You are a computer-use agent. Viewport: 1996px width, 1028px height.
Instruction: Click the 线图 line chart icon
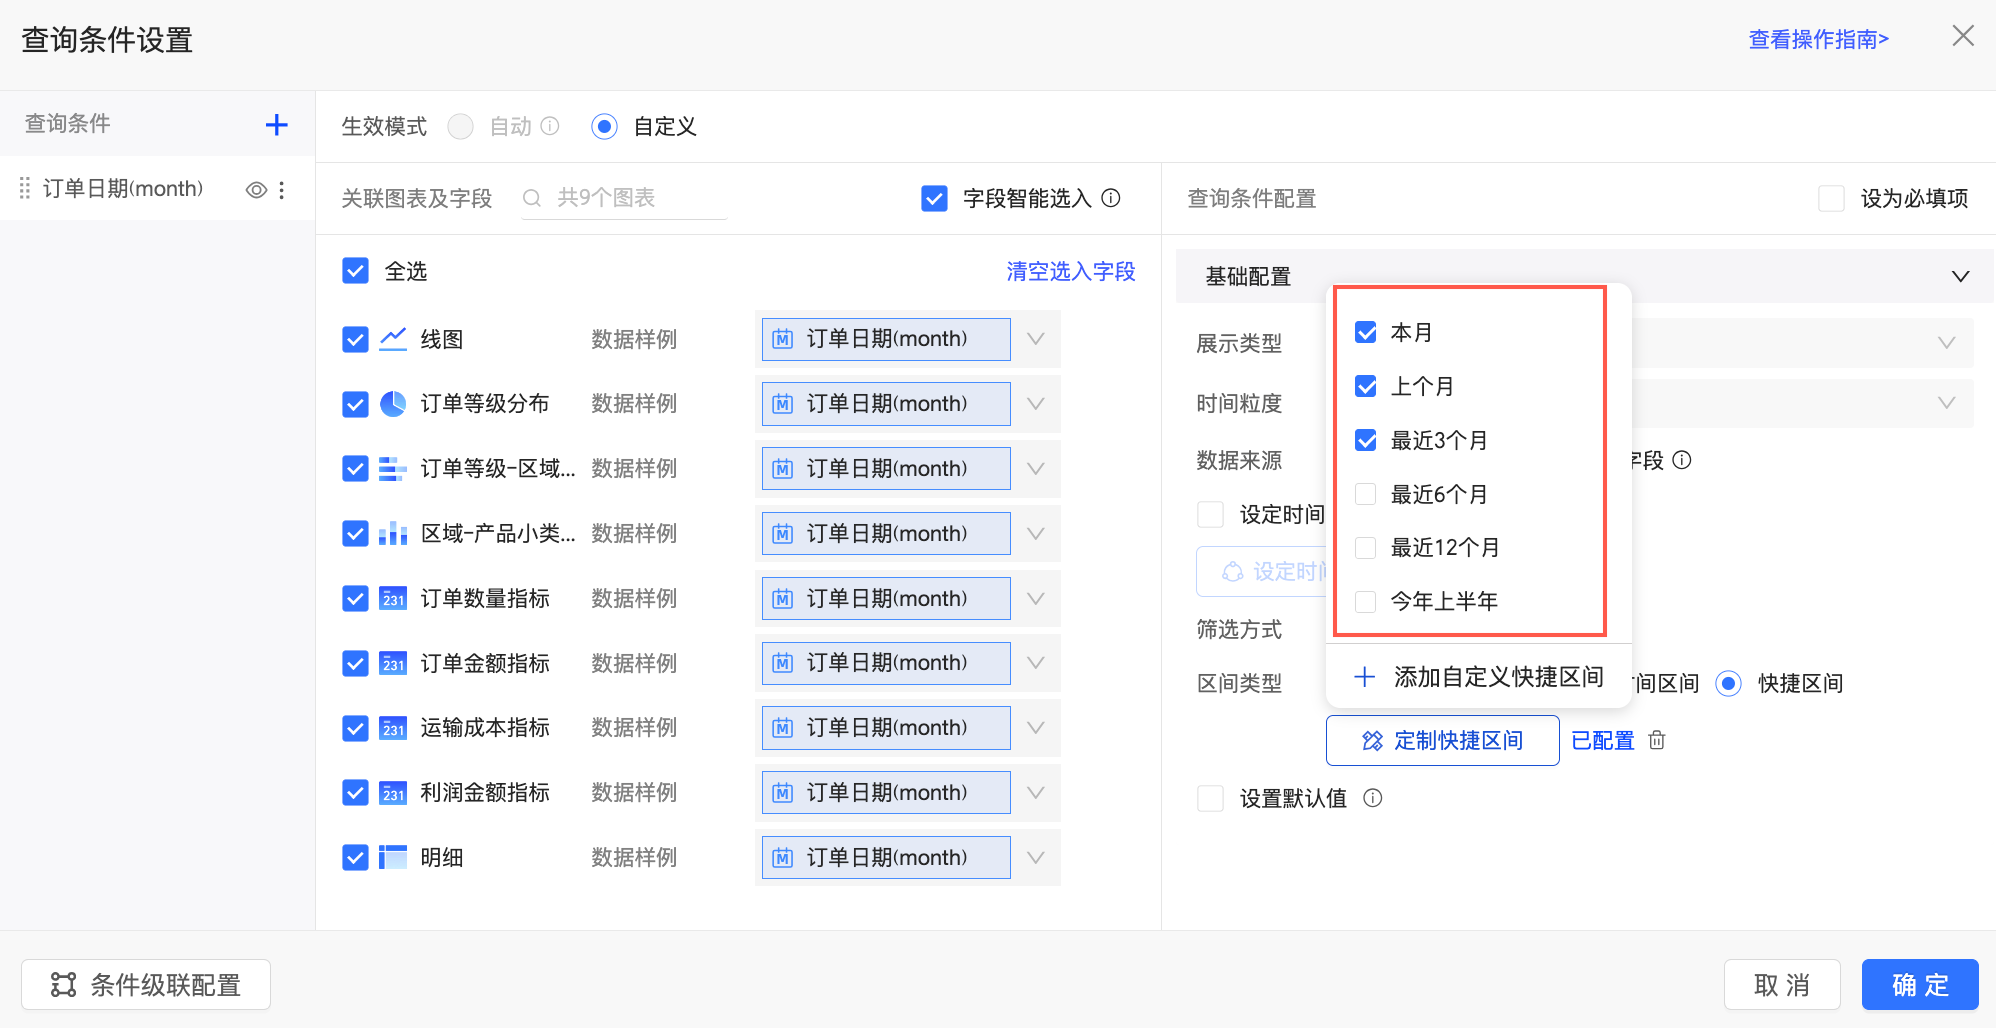(x=393, y=339)
